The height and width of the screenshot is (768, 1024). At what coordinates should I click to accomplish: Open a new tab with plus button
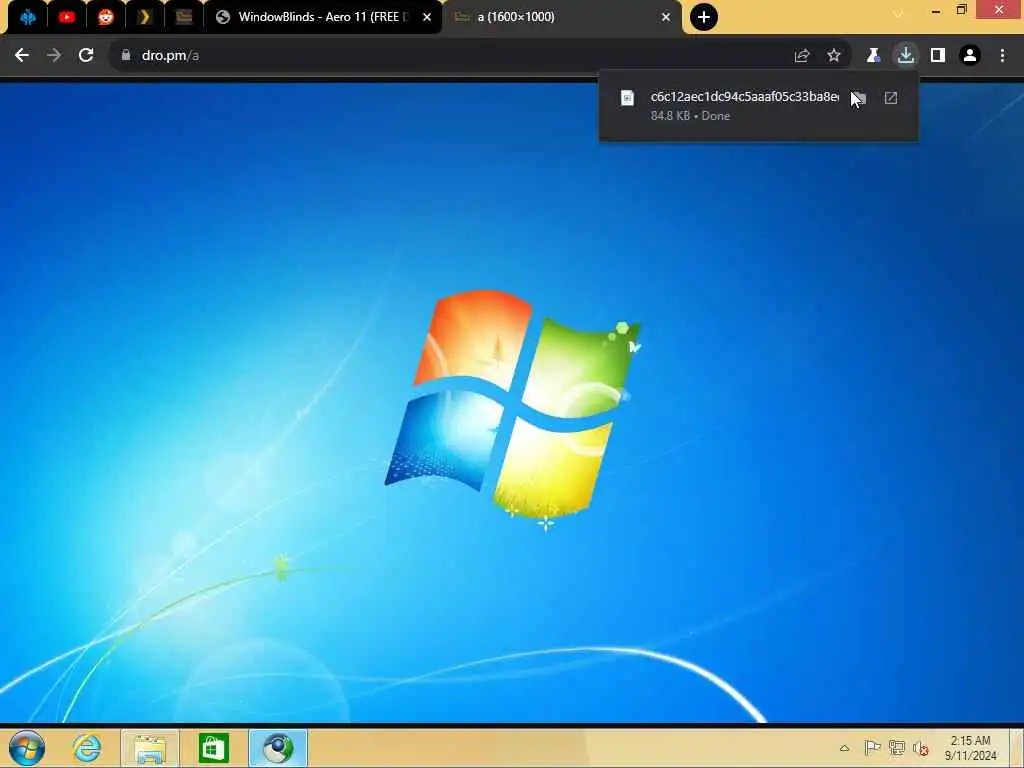(x=704, y=17)
